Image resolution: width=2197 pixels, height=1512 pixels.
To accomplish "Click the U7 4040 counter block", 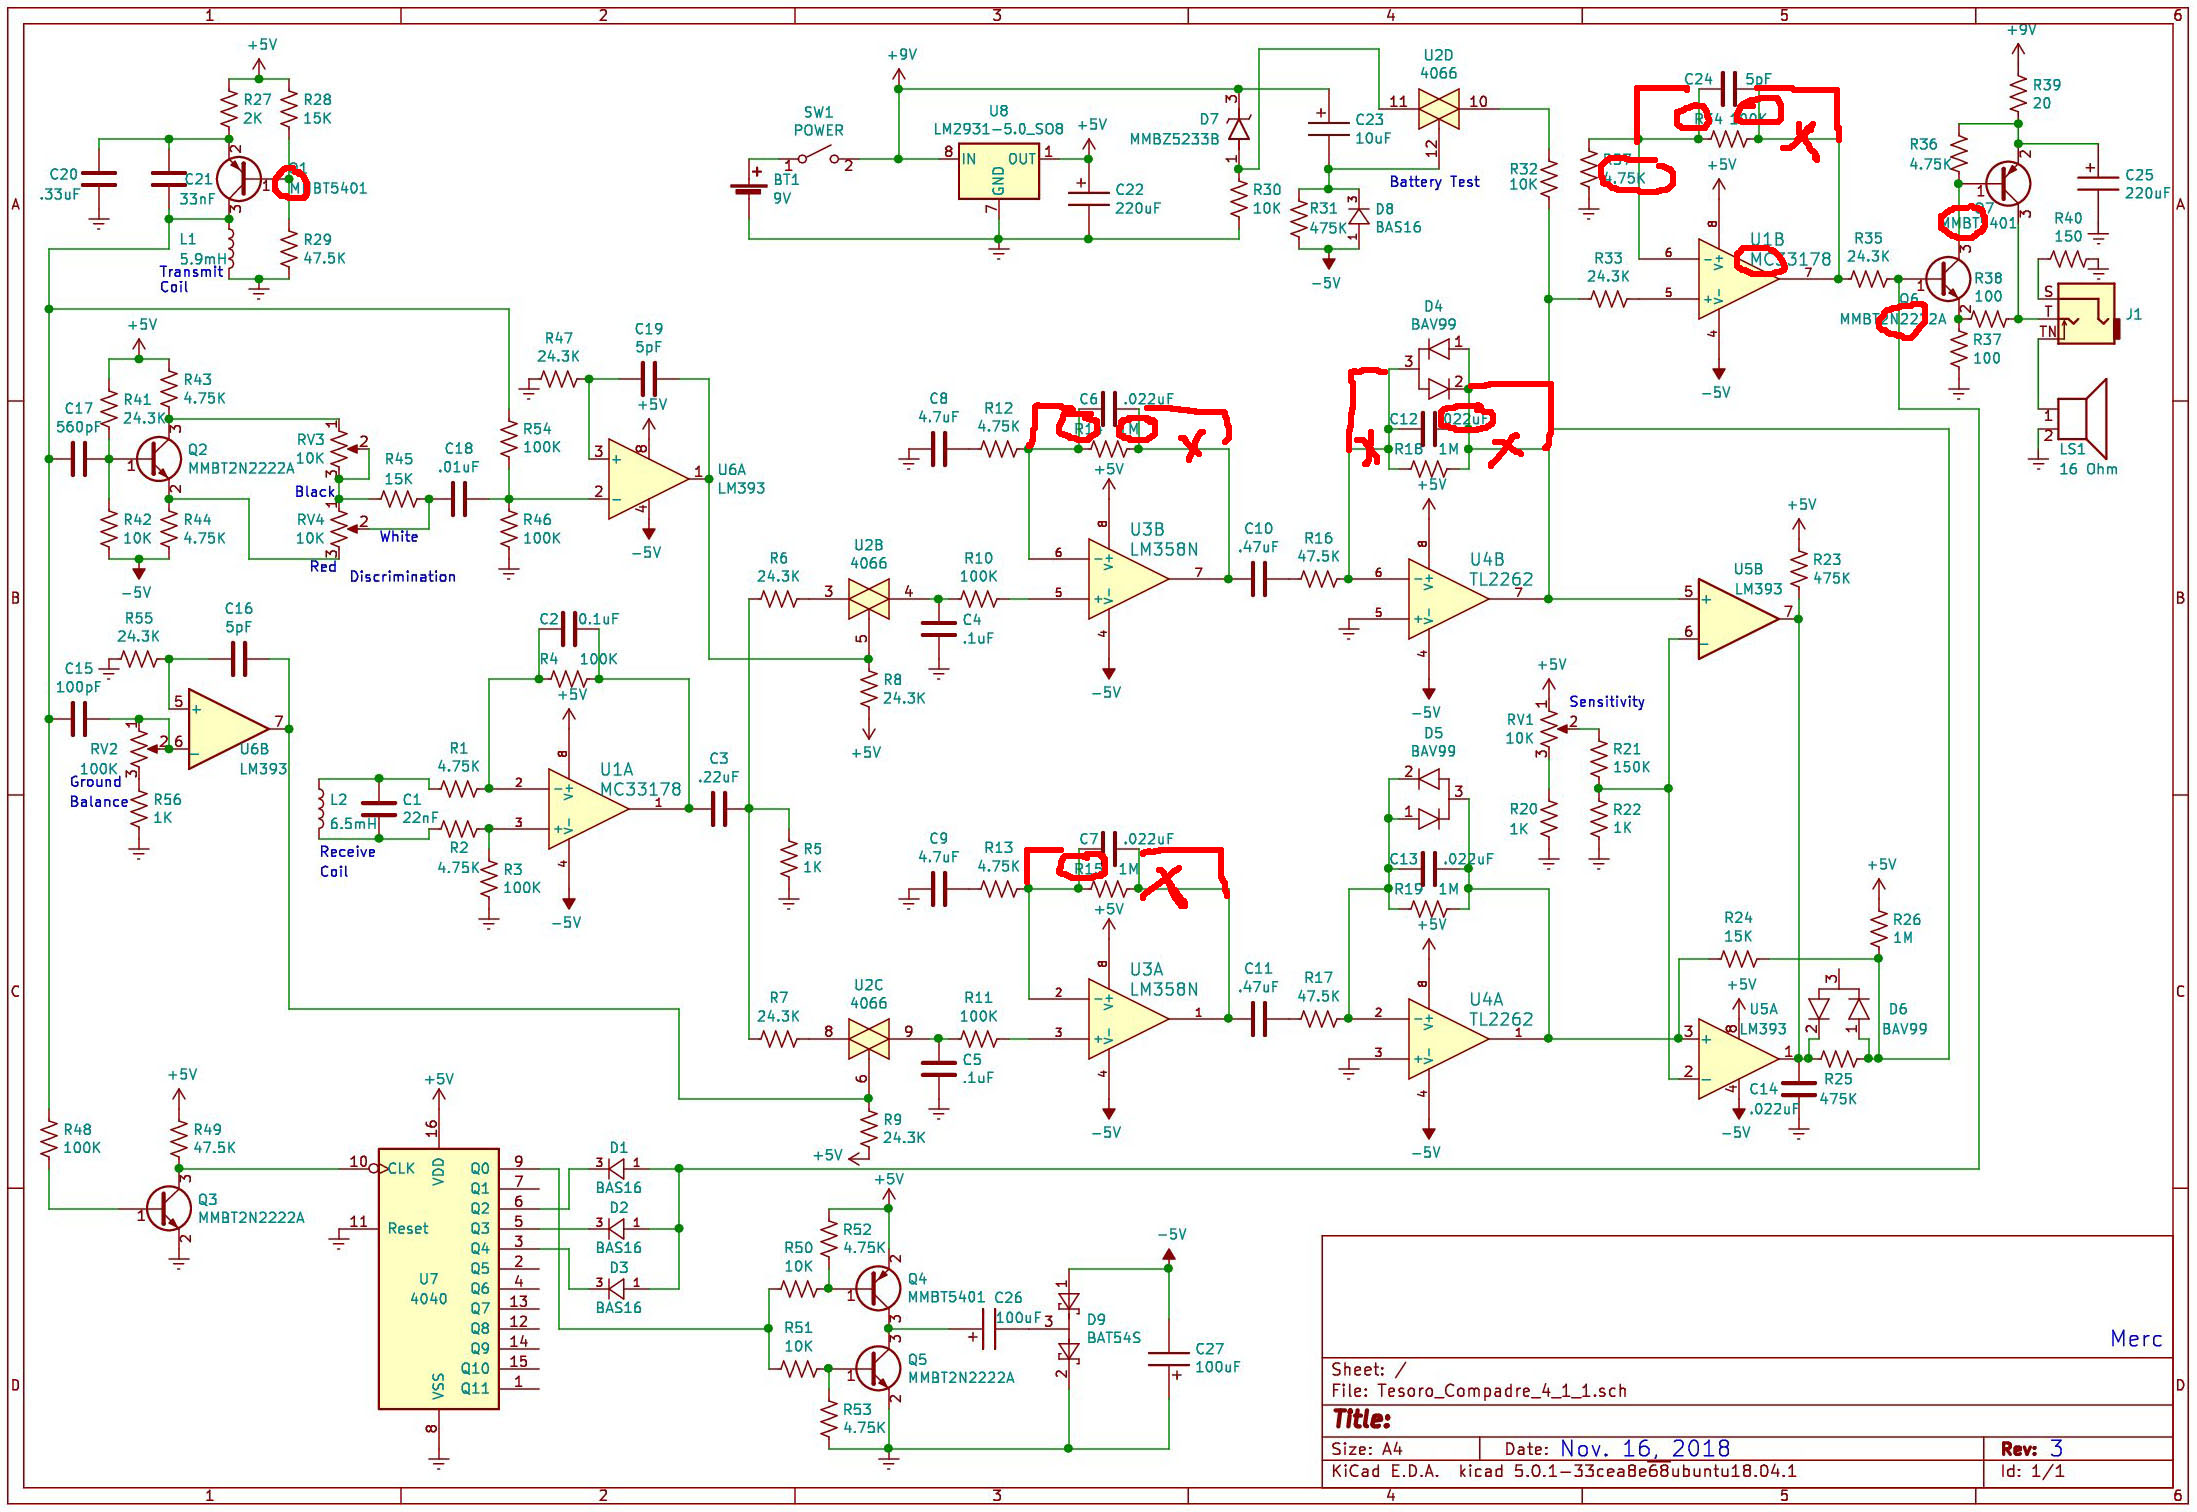I will click(438, 1278).
